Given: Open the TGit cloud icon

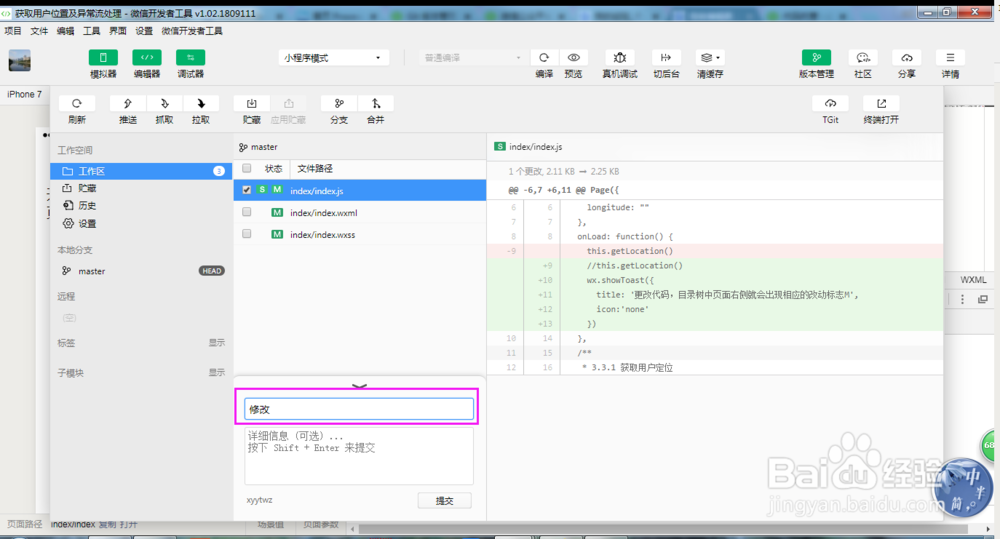Looking at the screenshot, I should pyautogui.click(x=830, y=103).
